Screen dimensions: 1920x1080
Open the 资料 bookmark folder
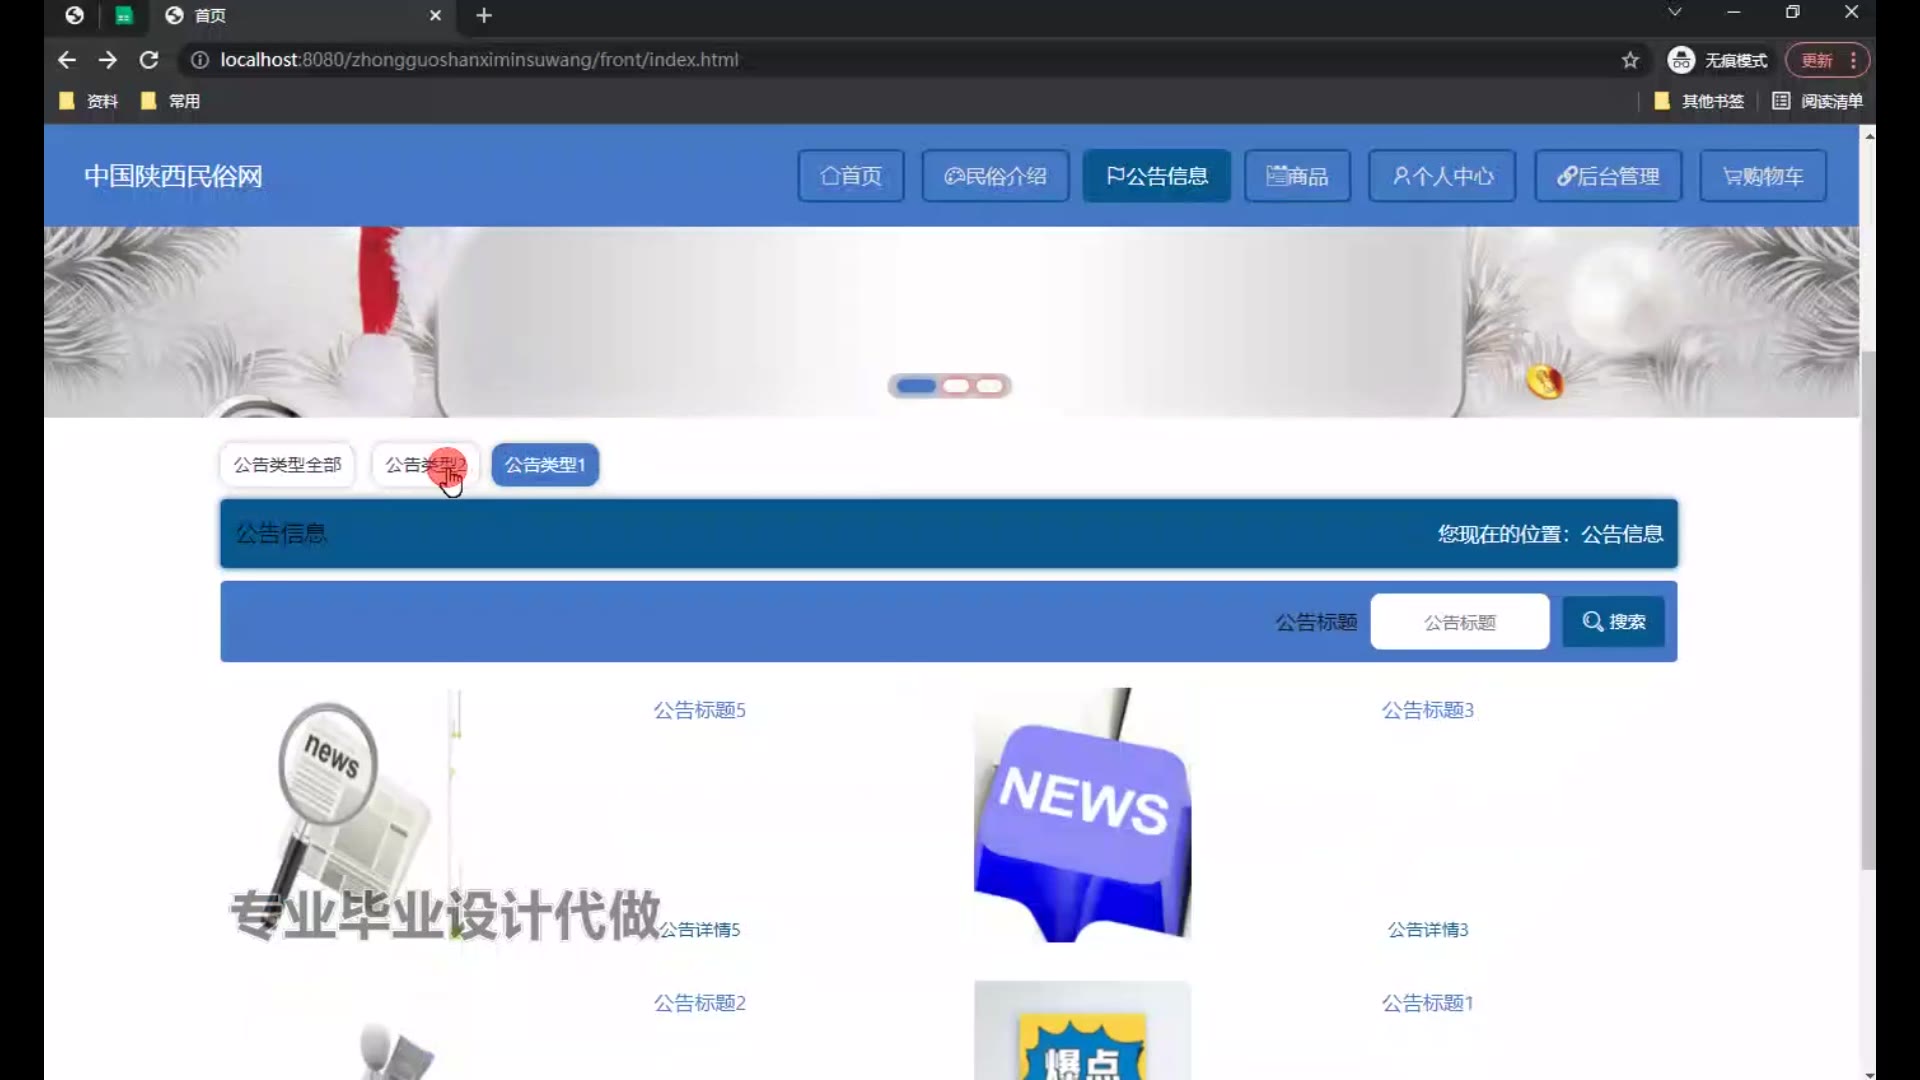(x=88, y=101)
